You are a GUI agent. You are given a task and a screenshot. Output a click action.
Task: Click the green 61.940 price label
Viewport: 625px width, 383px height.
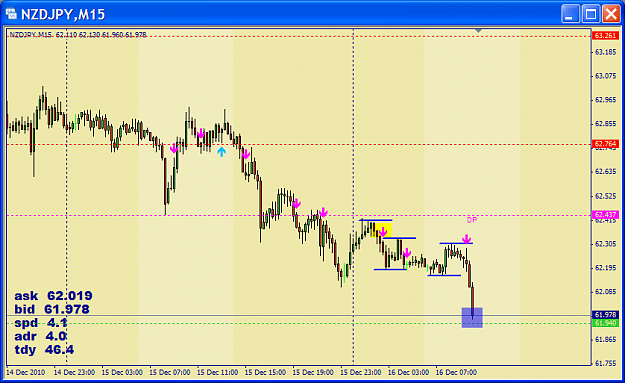(x=605, y=323)
